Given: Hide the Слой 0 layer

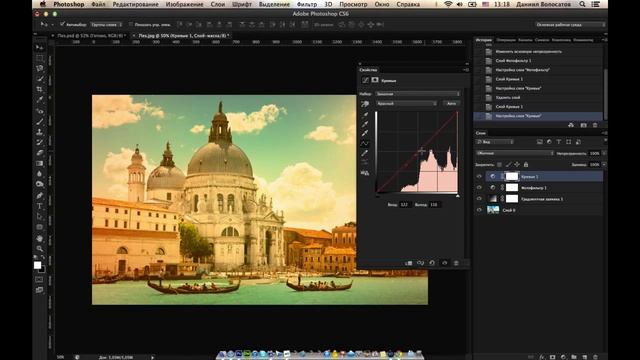Looking at the screenshot, I should click(479, 210).
